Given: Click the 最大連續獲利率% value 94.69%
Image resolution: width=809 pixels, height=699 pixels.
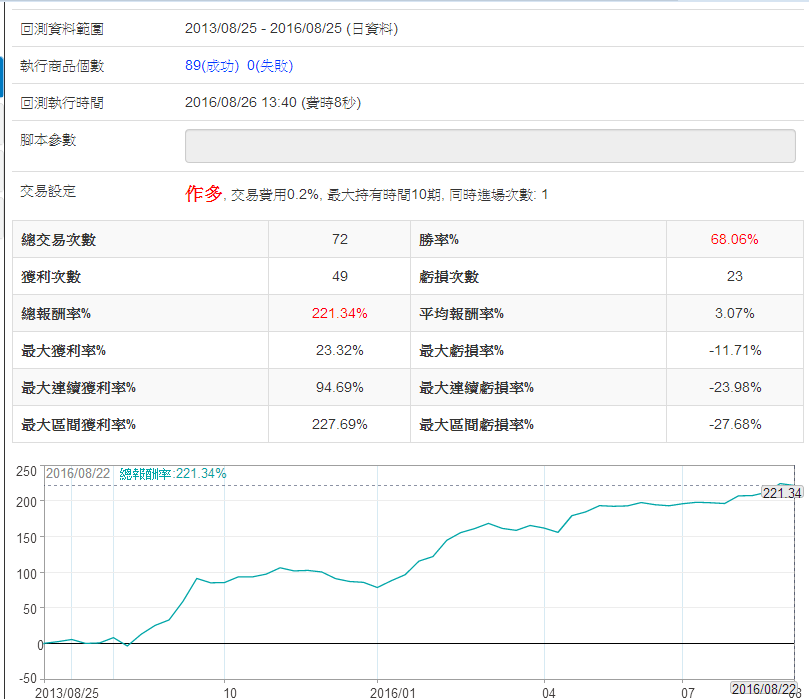Looking at the screenshot, I should [x=339, y=387].
